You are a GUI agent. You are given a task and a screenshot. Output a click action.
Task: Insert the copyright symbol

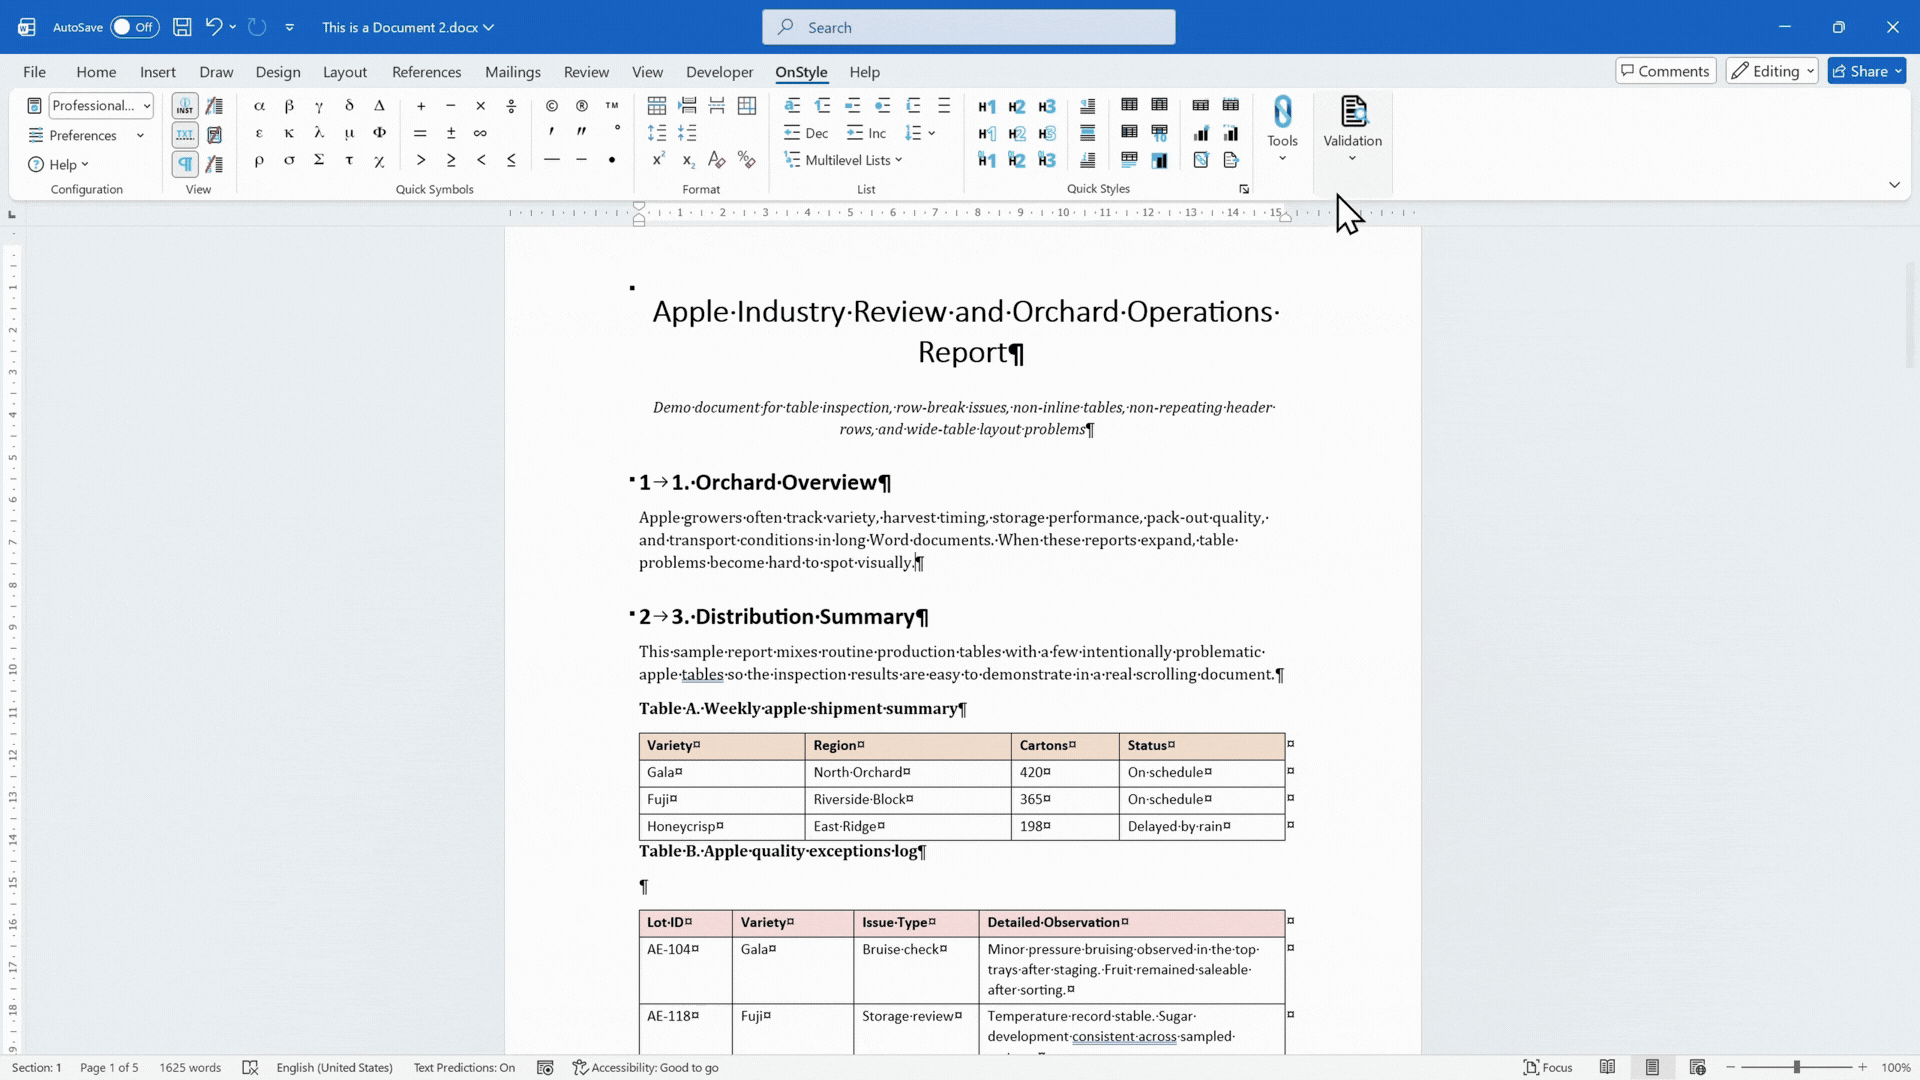click(x=552, y=106)
